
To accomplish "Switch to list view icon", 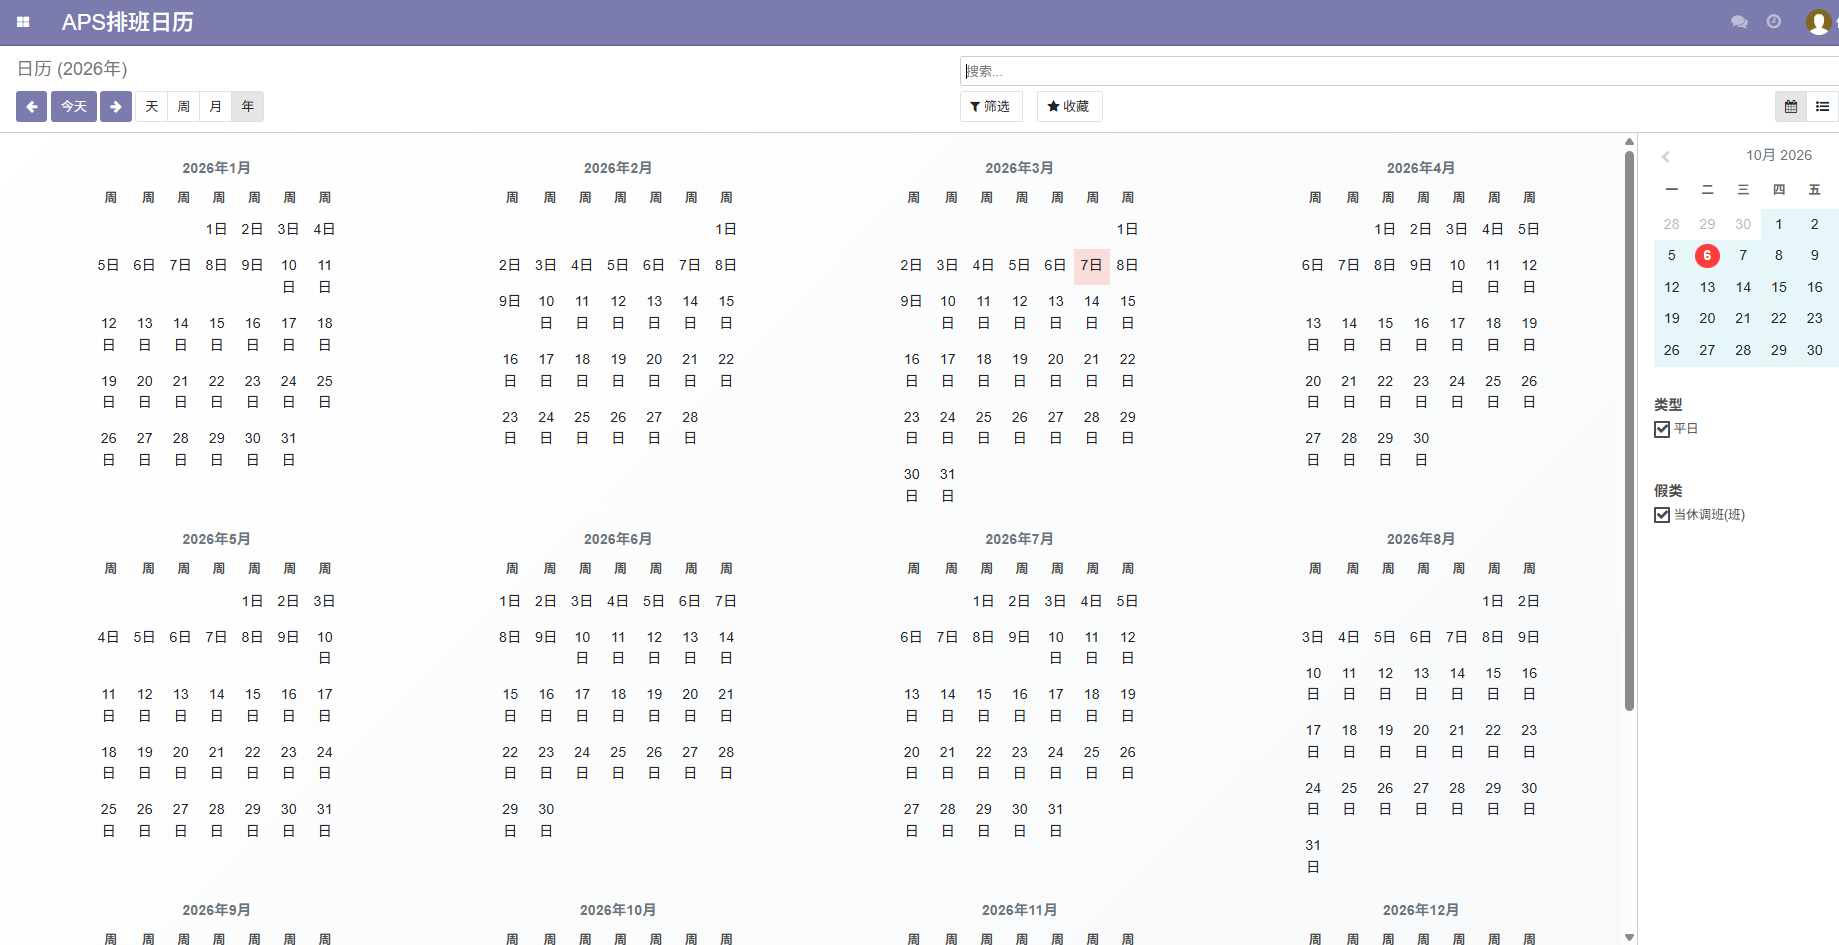I will (x=1822, y=106).
